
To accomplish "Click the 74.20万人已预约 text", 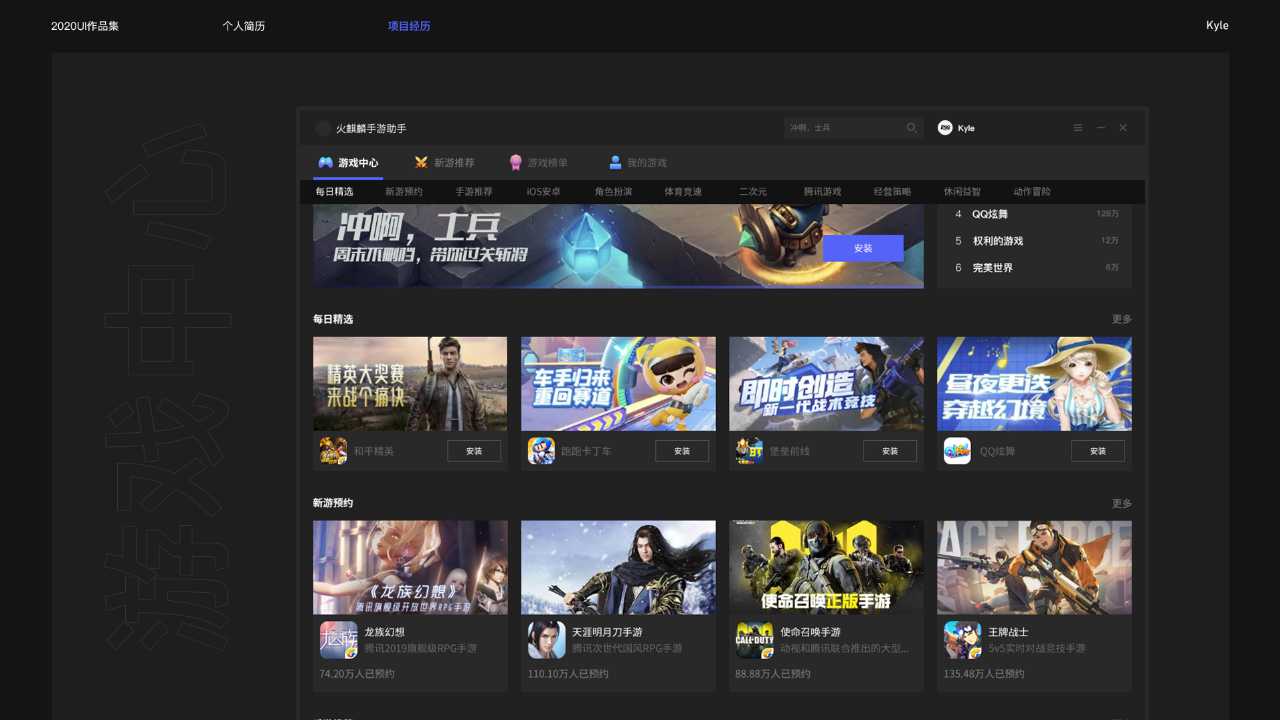I will point(357,674).
